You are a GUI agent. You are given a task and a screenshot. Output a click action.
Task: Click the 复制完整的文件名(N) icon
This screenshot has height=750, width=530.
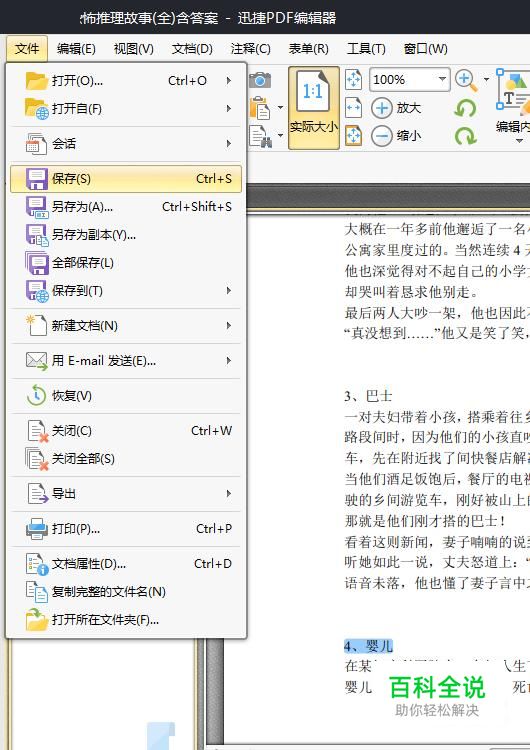[x=36, y=592]
